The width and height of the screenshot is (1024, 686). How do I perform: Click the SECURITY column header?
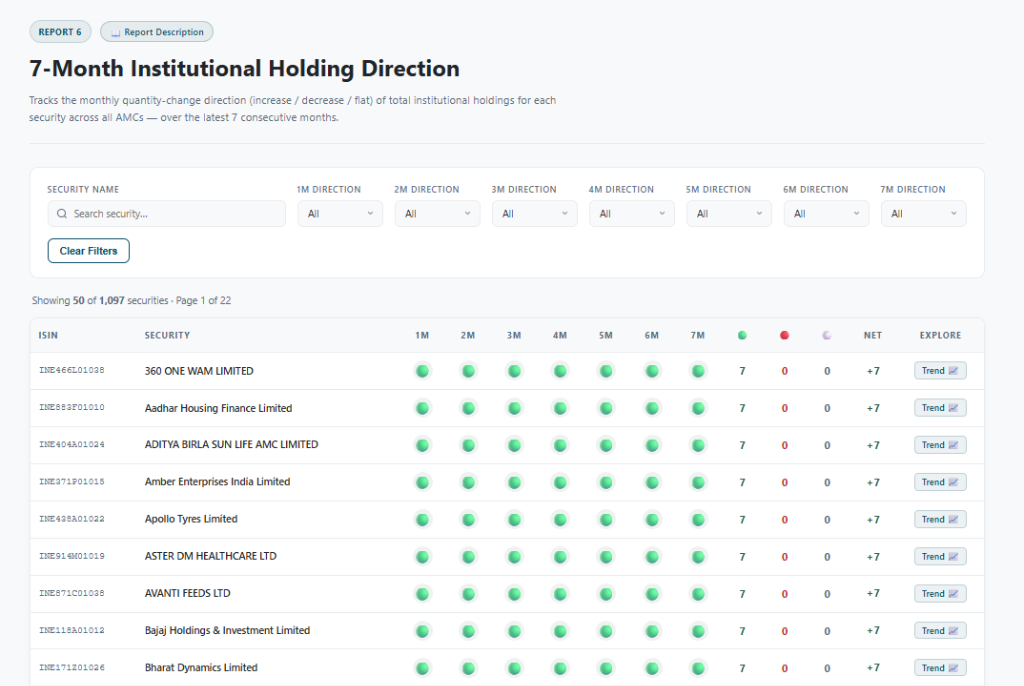pyautogui.click(x=167, y=335)
